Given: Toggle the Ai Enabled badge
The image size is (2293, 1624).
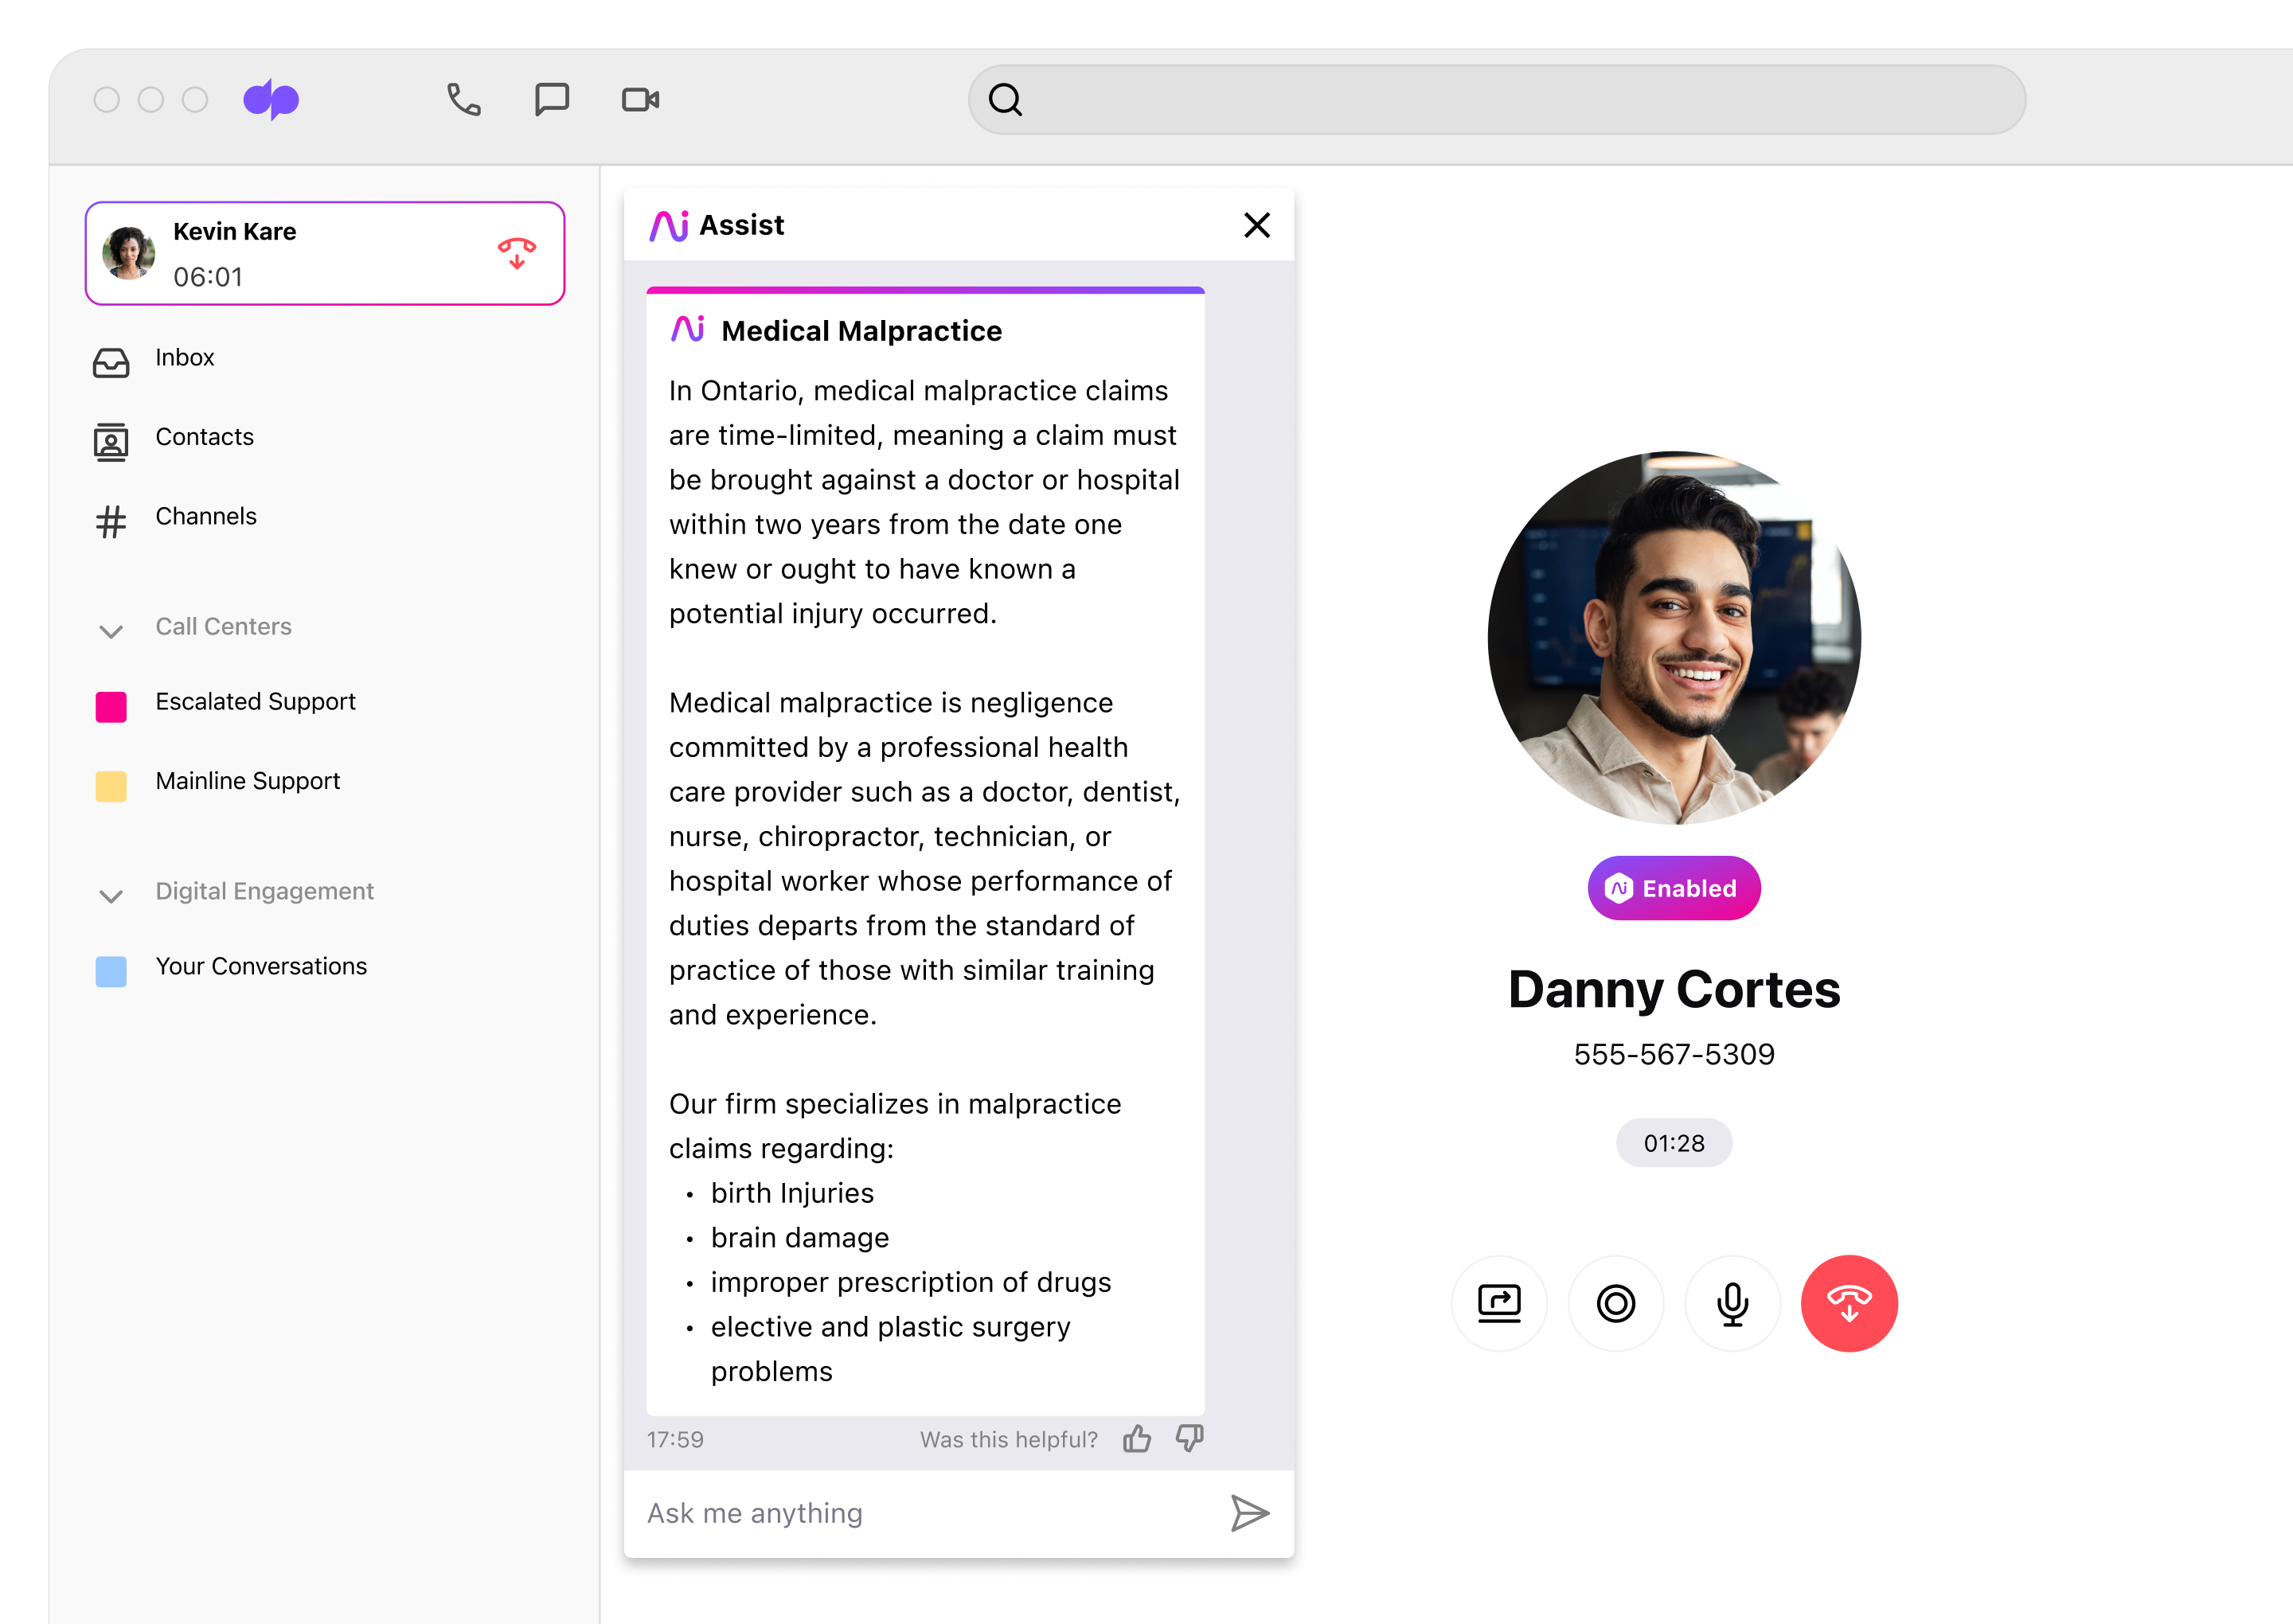Looking at the screenshot, I should (1673, 888).
